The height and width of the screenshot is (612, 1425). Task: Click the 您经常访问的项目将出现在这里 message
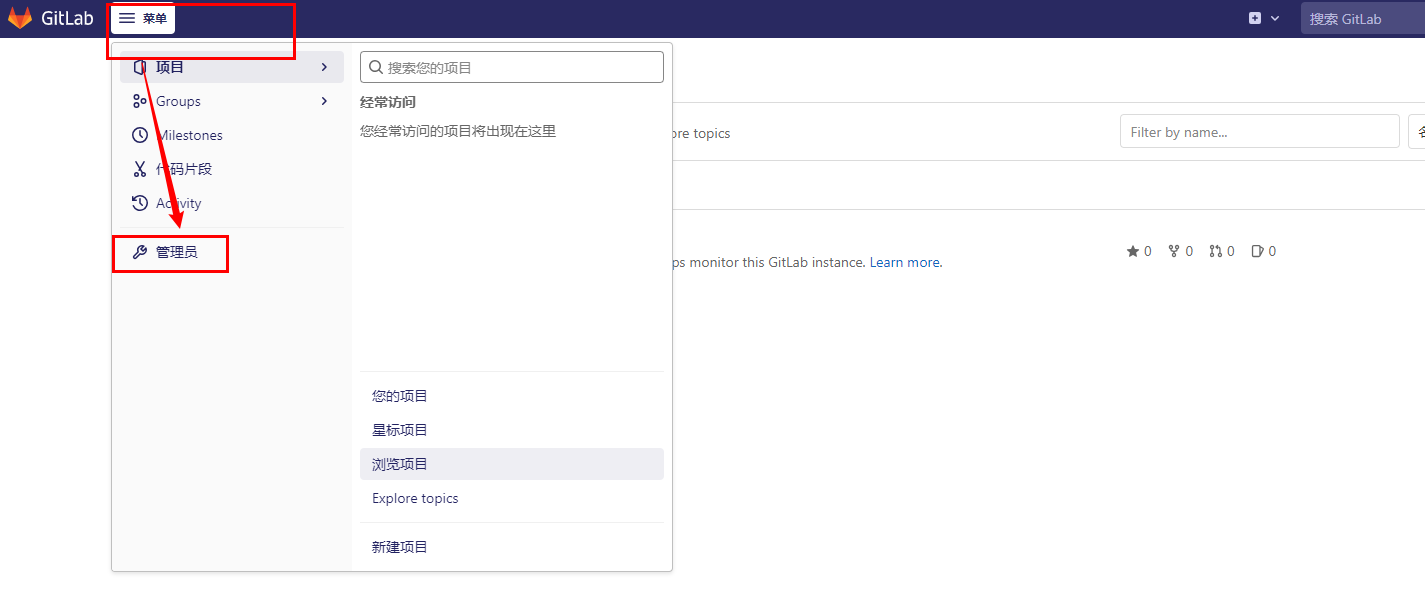point(458,131)
